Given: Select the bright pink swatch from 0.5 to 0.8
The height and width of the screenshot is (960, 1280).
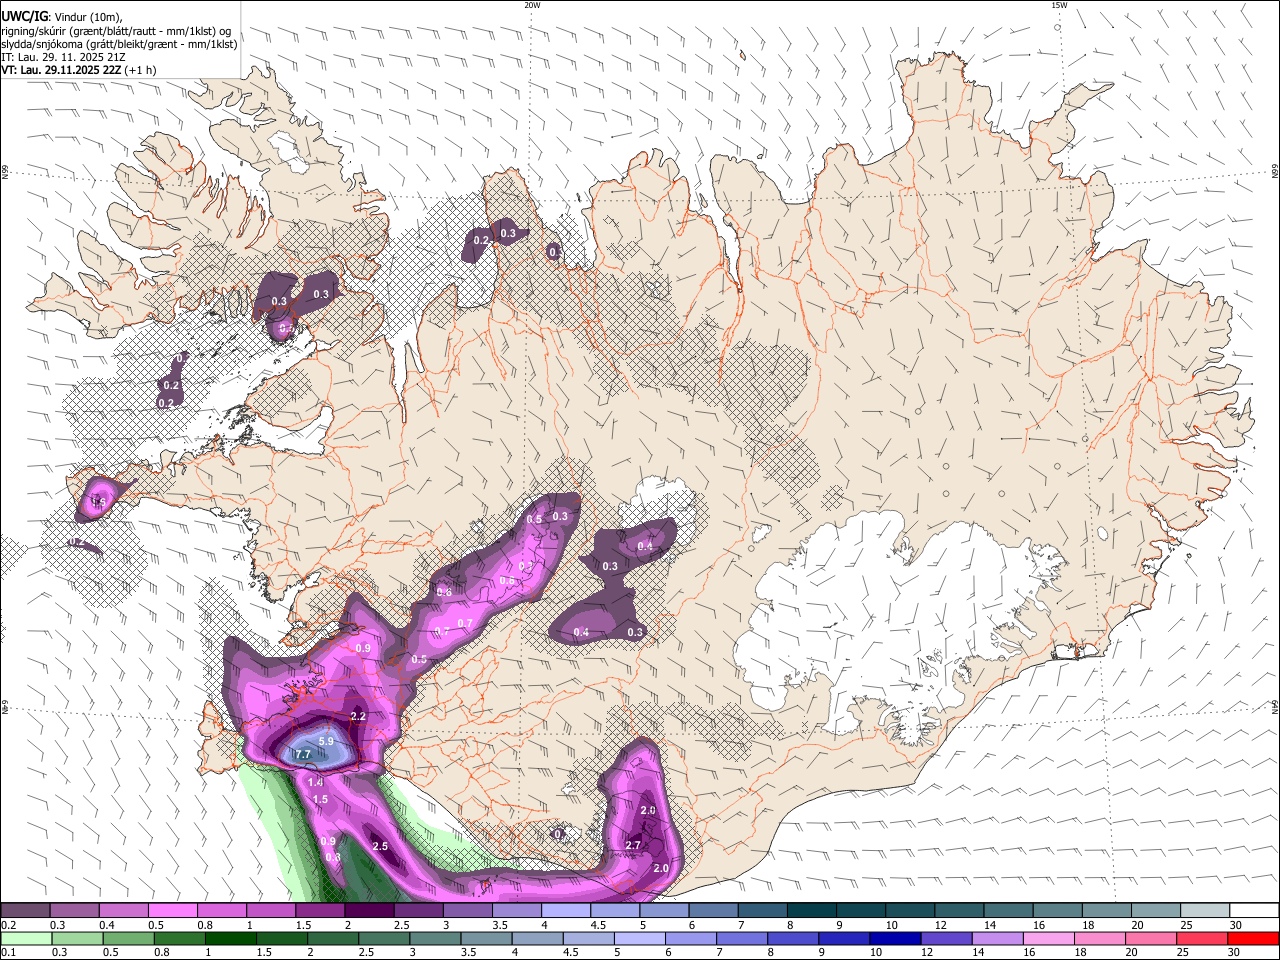Looking at the screenshot, I should pyautogui.click(x=172, y=911).
